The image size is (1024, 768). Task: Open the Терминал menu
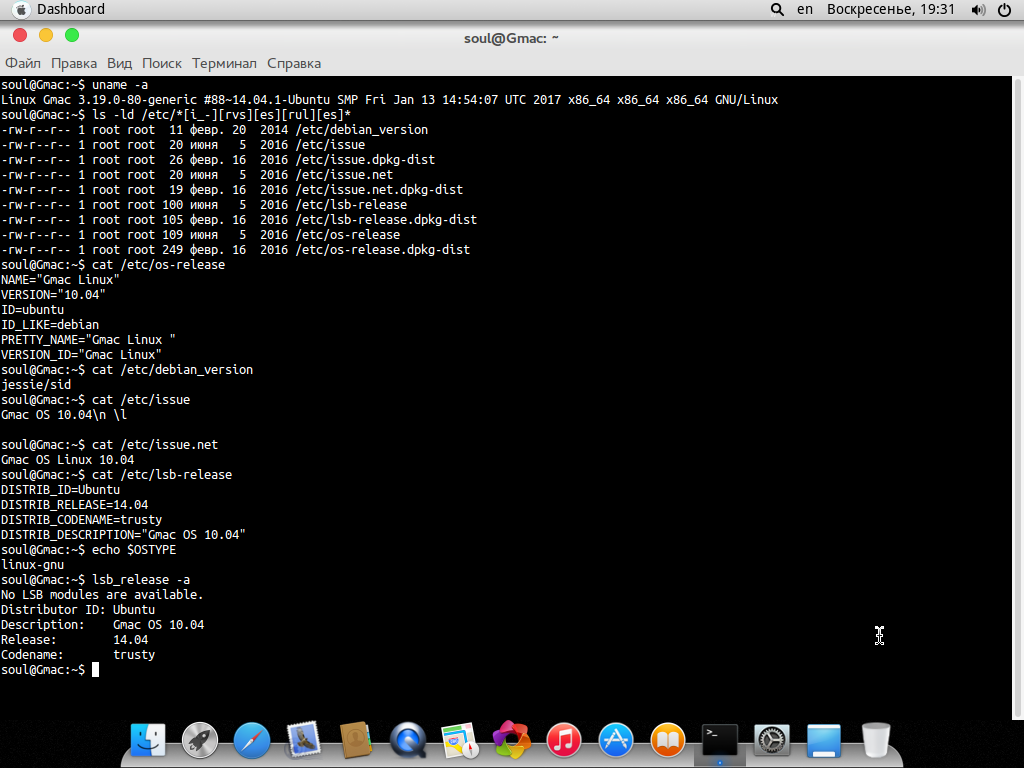point(224,63)
